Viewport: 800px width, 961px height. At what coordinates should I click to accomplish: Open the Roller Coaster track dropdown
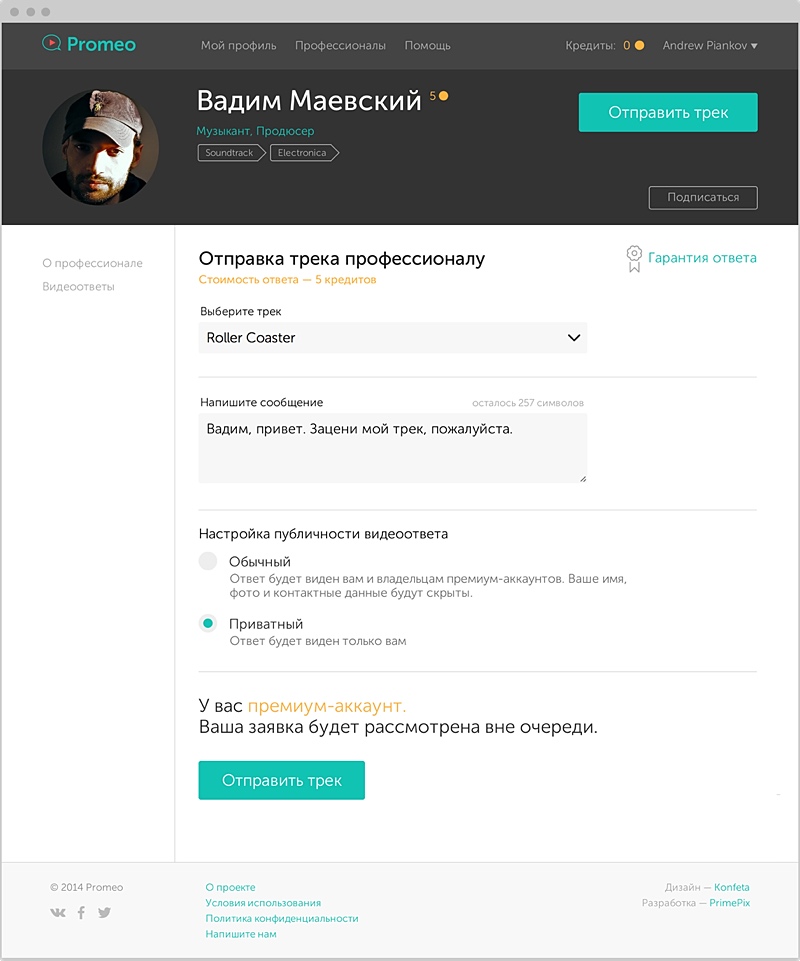pyautogui.click(x=392, y=338)
